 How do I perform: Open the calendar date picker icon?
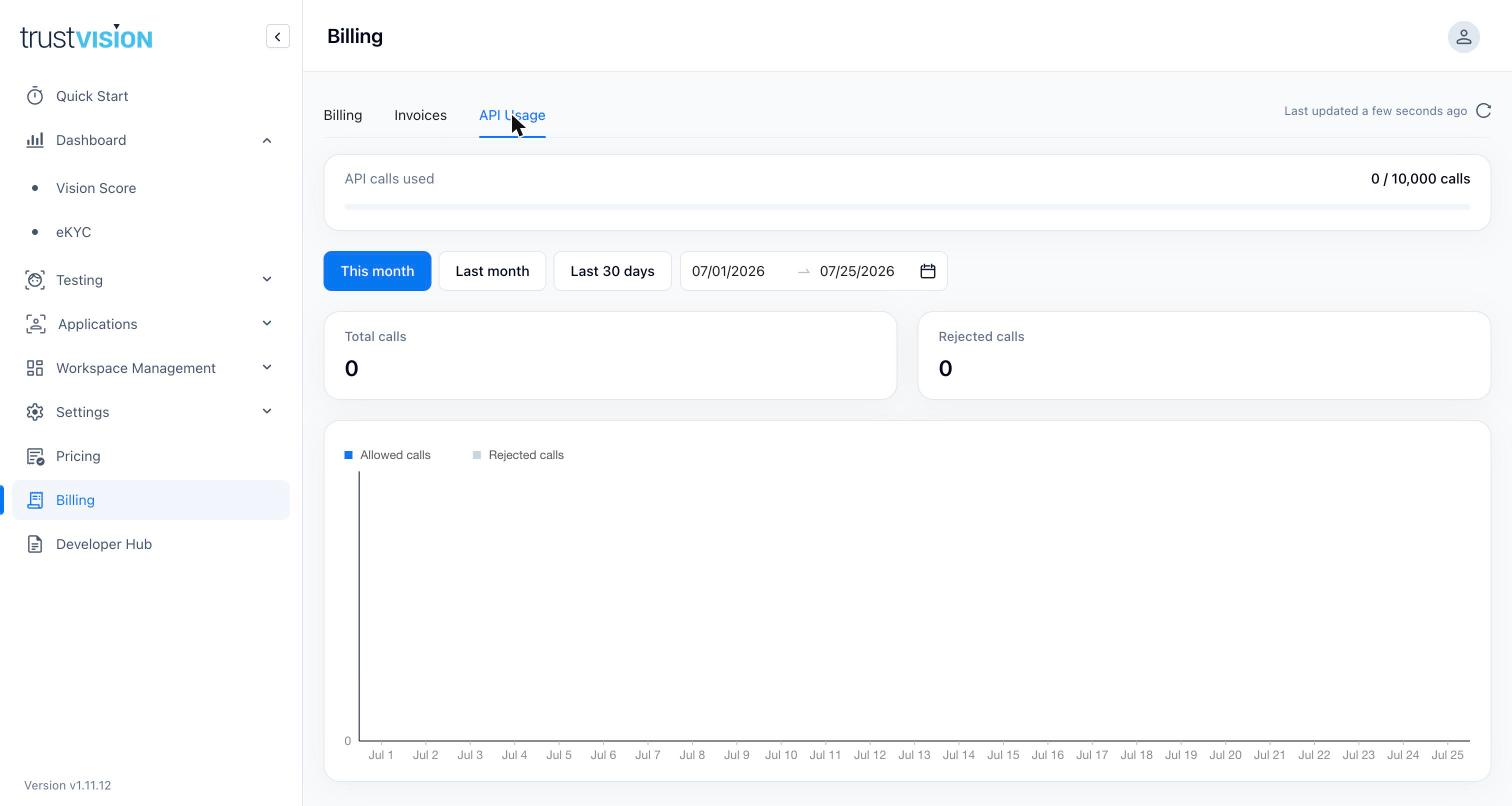click(x=928, y=271)
